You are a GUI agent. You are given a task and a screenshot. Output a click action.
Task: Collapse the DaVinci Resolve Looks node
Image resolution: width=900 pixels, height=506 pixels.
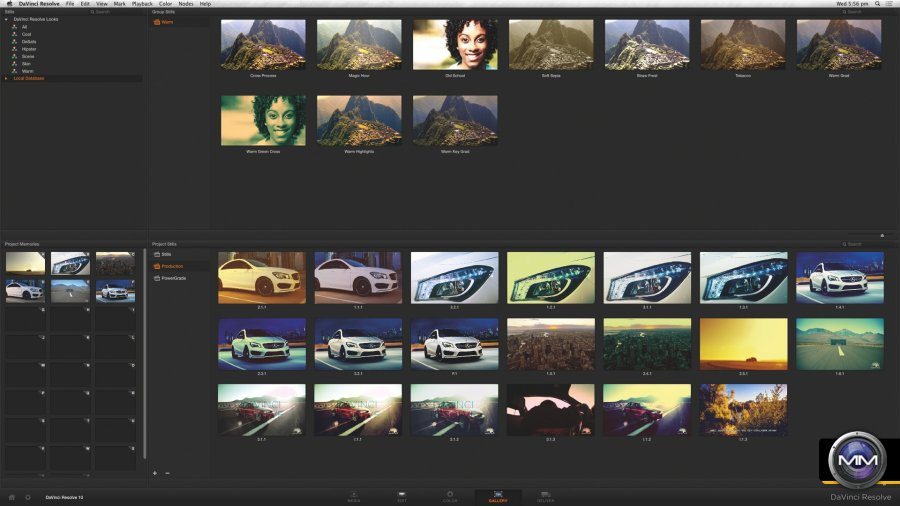point(7,19)
